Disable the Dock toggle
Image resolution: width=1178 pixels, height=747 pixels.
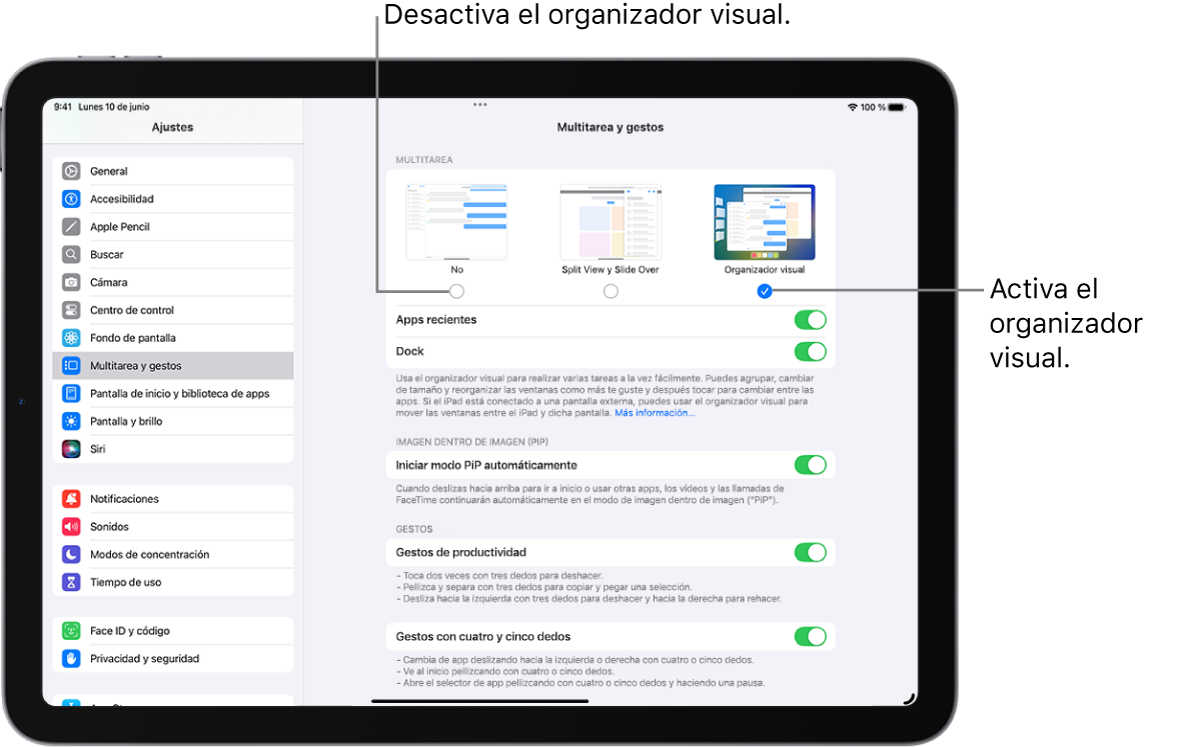810,351
